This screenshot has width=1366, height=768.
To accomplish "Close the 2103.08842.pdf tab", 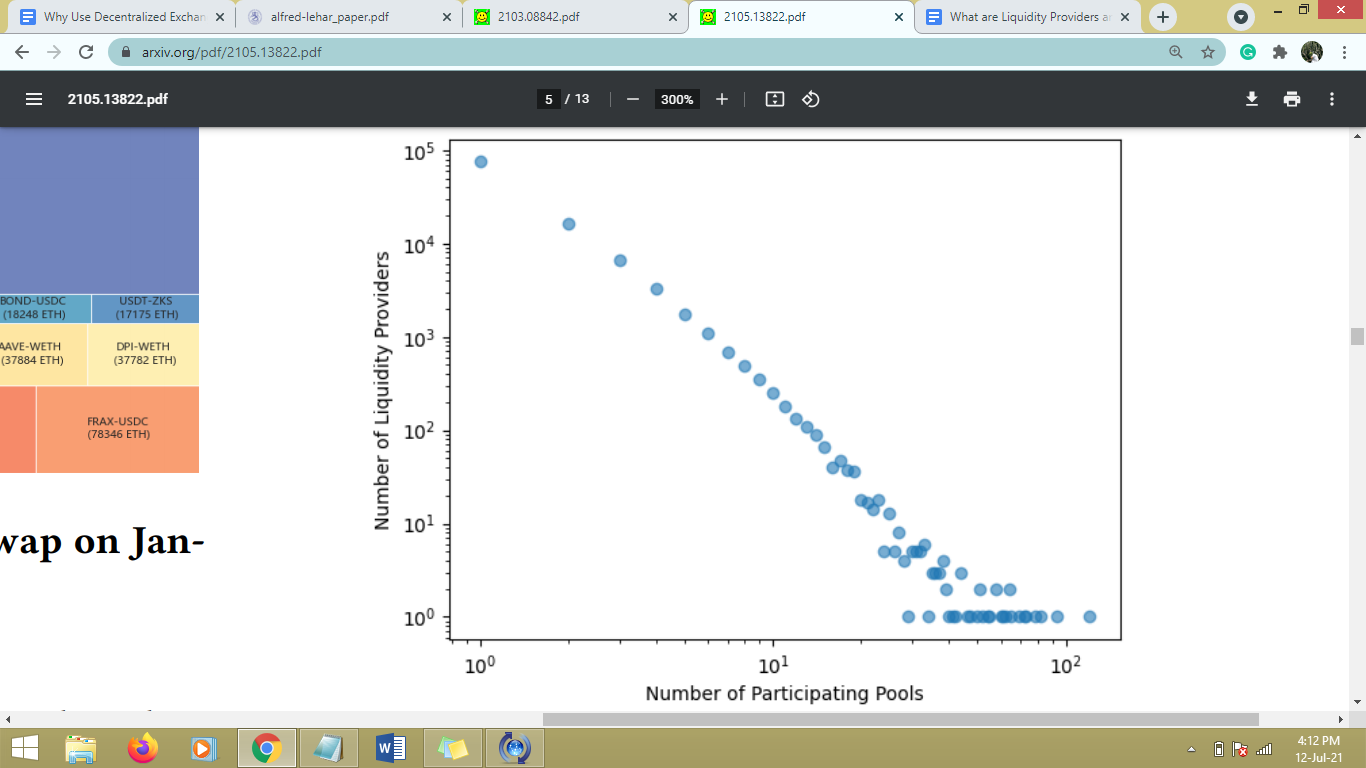I will [x=673, y=17].
